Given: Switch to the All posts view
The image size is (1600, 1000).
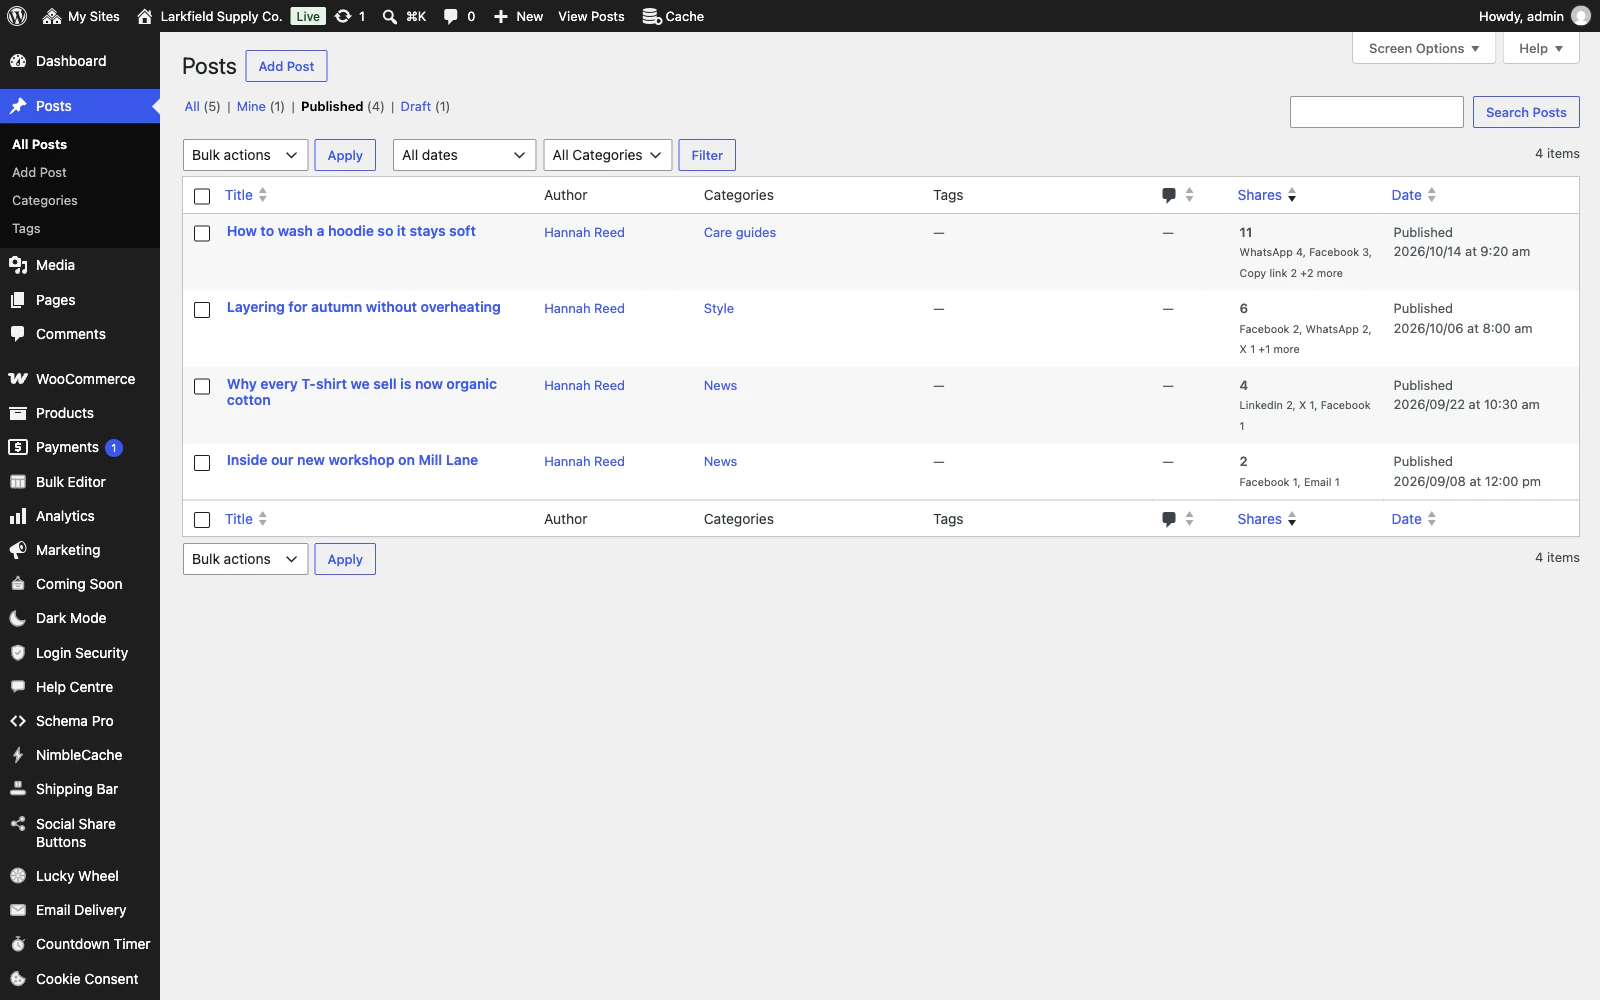Looking at the screenshot, I should tap(192, 106).
